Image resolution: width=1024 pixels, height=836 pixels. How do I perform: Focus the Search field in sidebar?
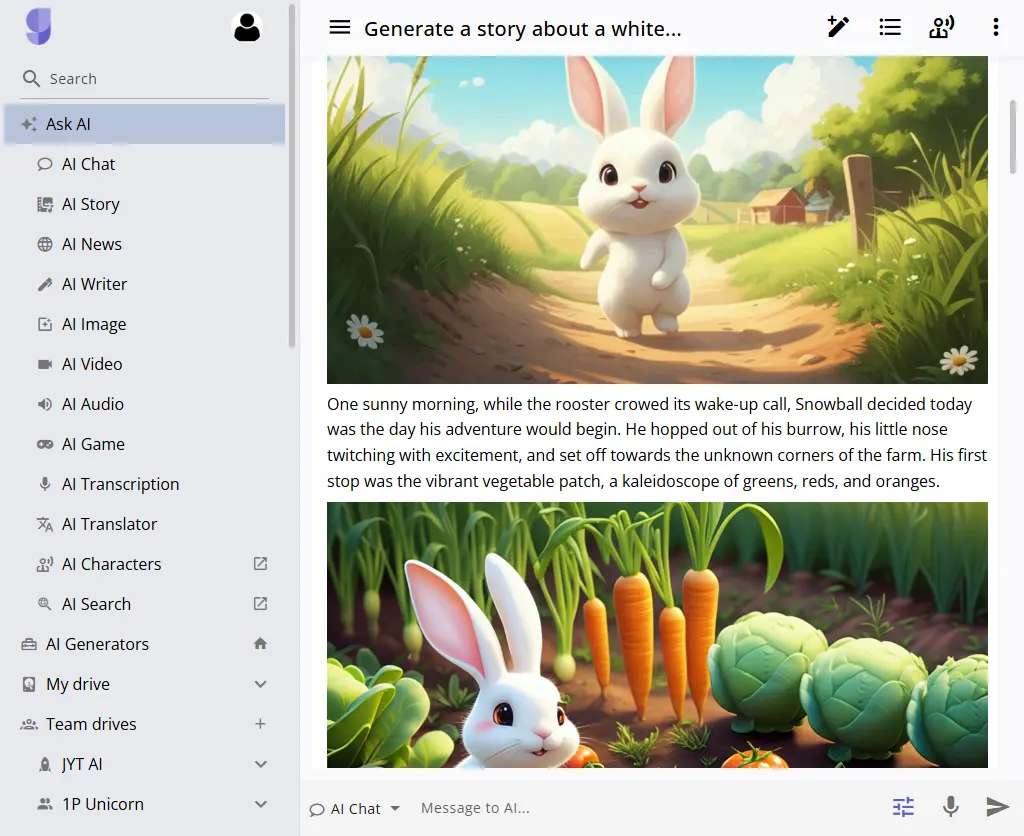pos(145,78)
